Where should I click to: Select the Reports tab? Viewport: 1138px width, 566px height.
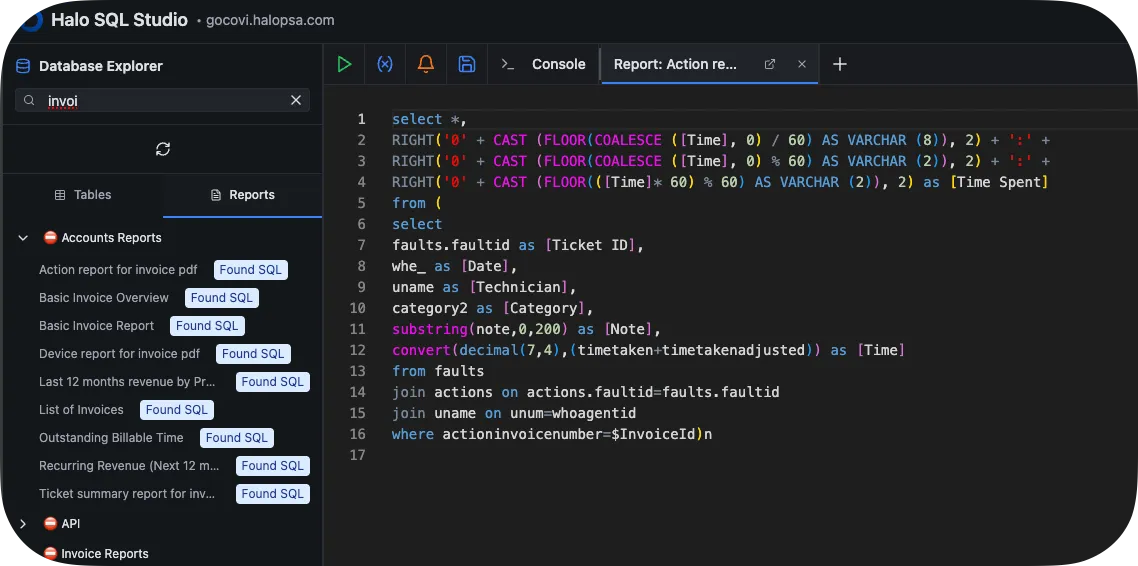point(242,195)
